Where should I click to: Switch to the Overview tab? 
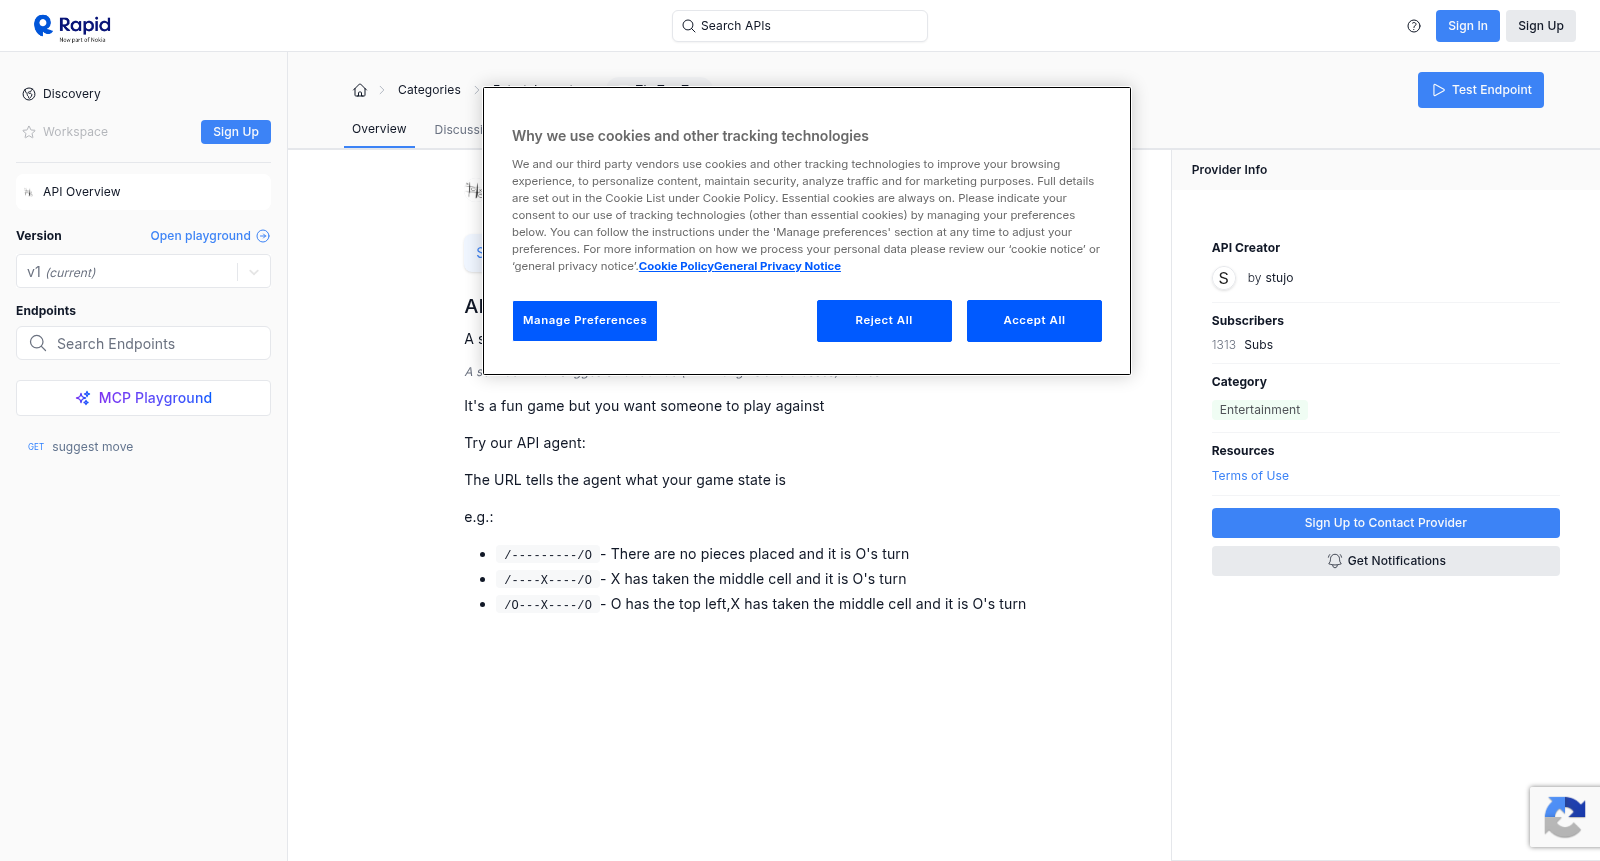pyautogui.click(x=379, y=129)
